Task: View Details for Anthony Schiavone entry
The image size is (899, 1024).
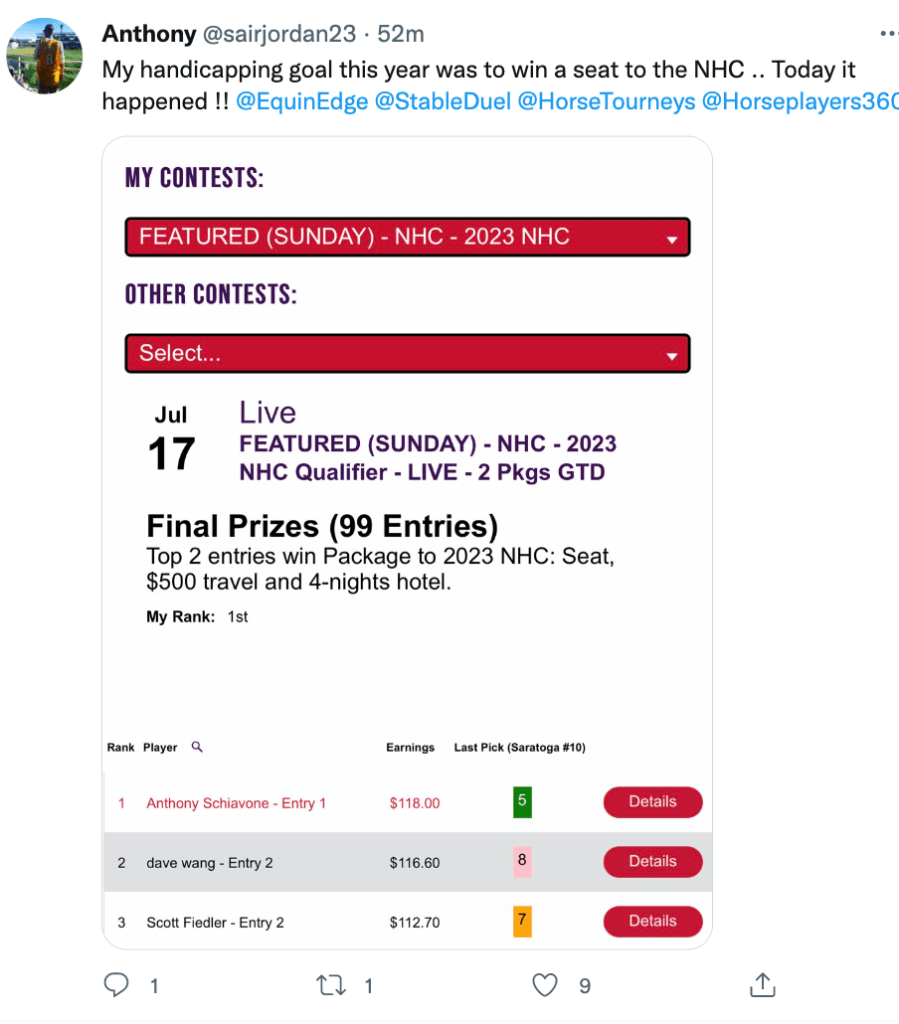Action: point(652,802)
